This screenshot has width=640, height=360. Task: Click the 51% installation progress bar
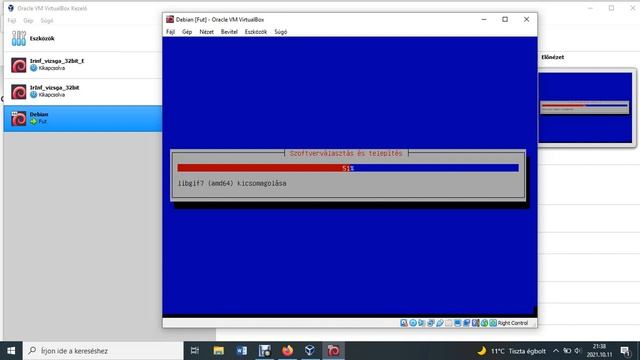pos(348,168)
